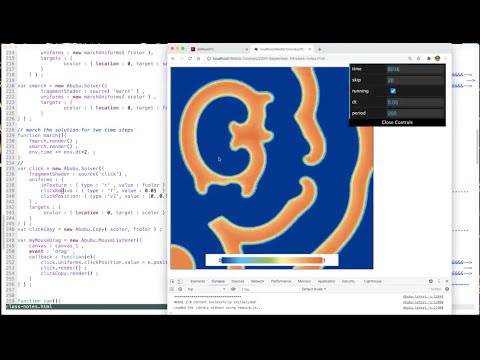Viewport: 480px width, 360px height.
Task: Click the browser forward arrow
Action: coord(181,58)
